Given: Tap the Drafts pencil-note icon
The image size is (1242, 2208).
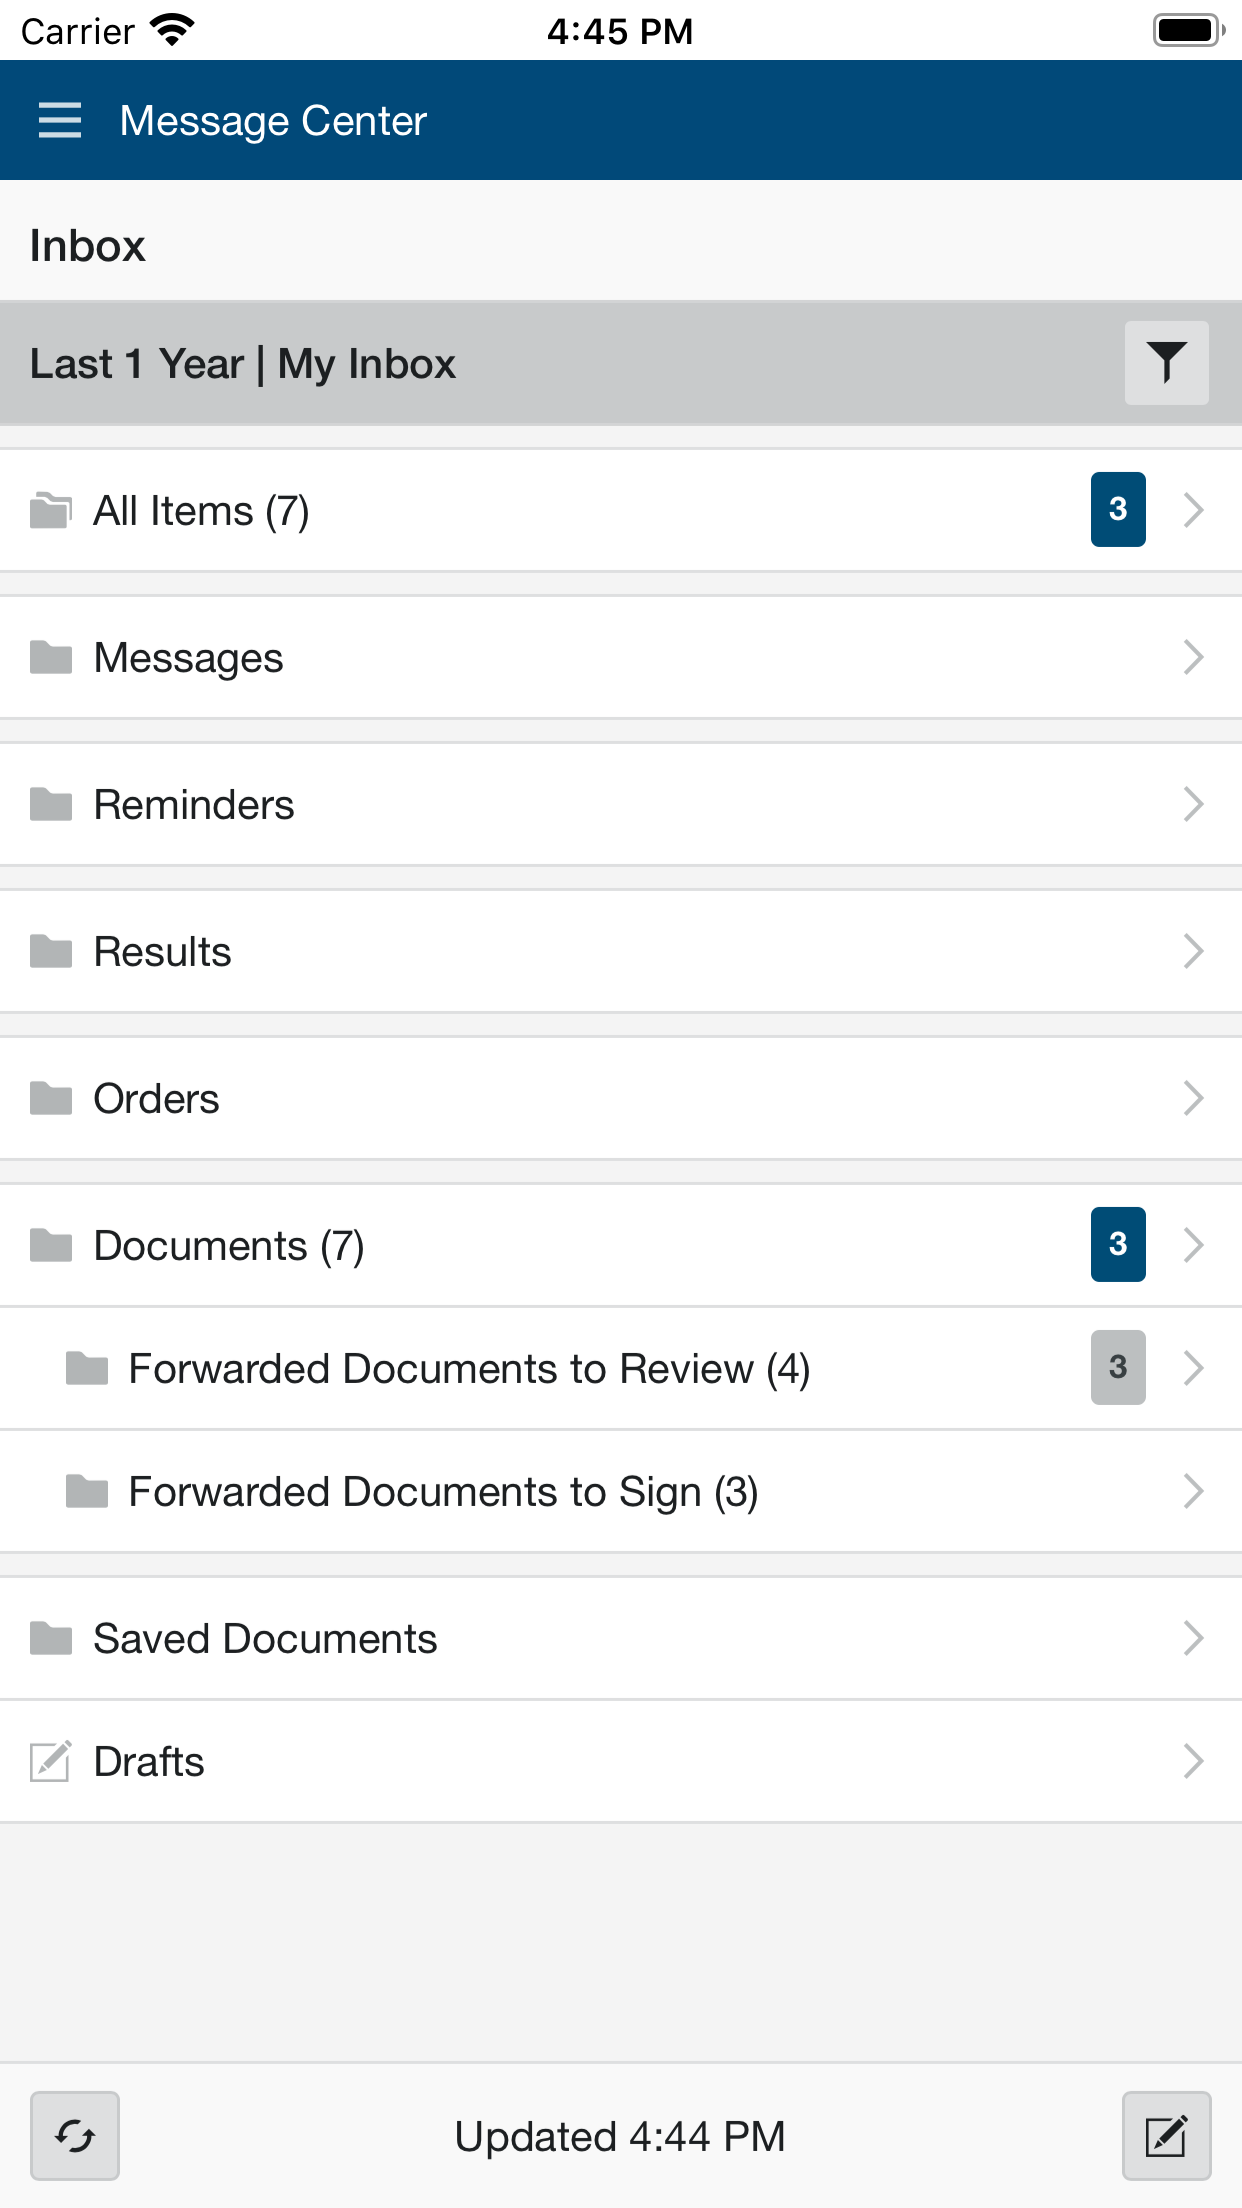Looking at the screenshot, I should [x=50, y=1761].
